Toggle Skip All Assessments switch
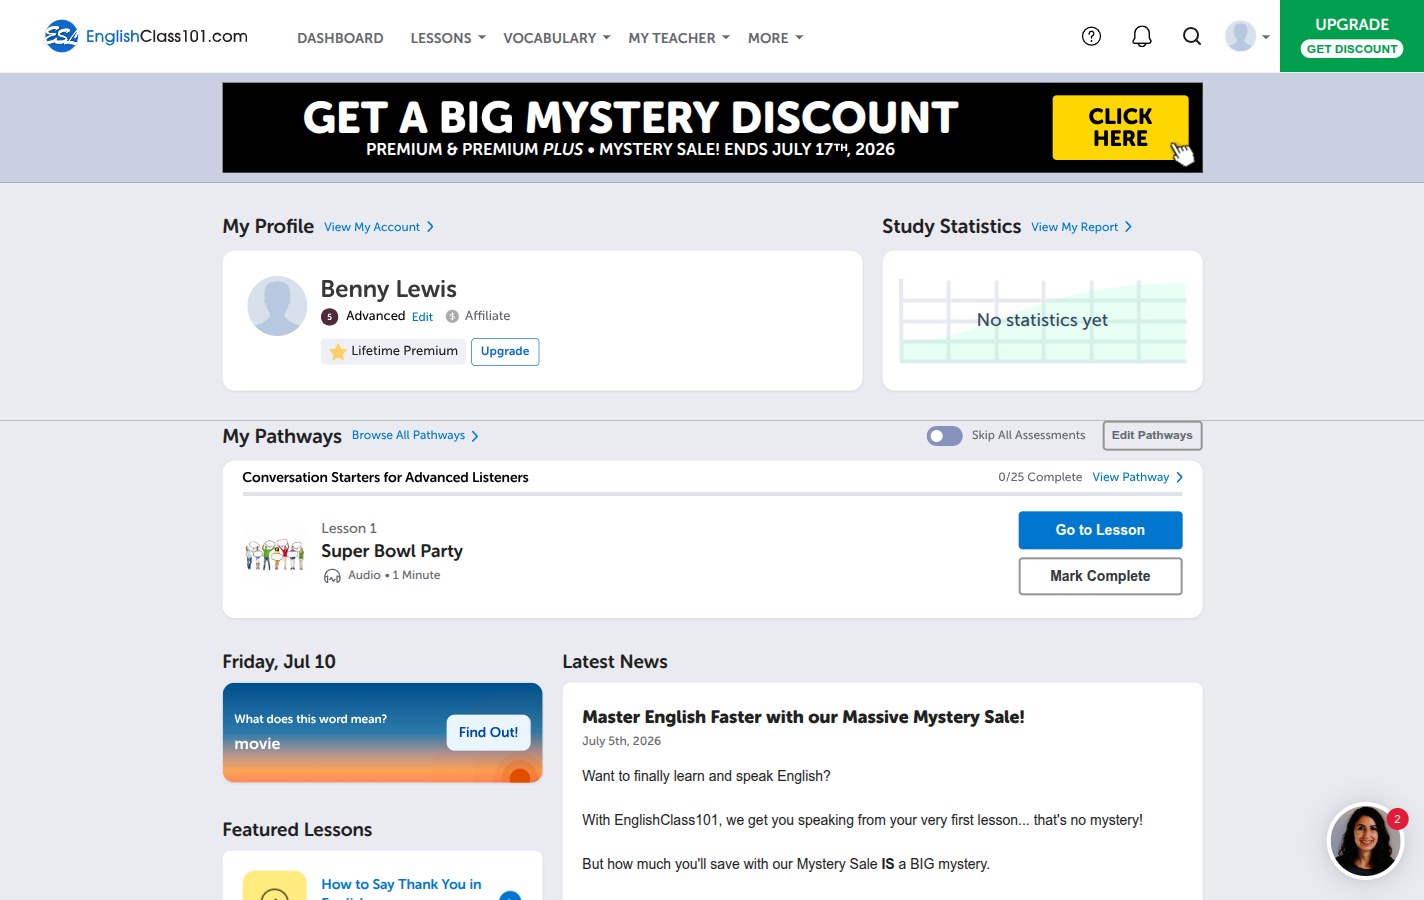The image size is (1424, 900). pyautogui.click(x=944, y=436)
